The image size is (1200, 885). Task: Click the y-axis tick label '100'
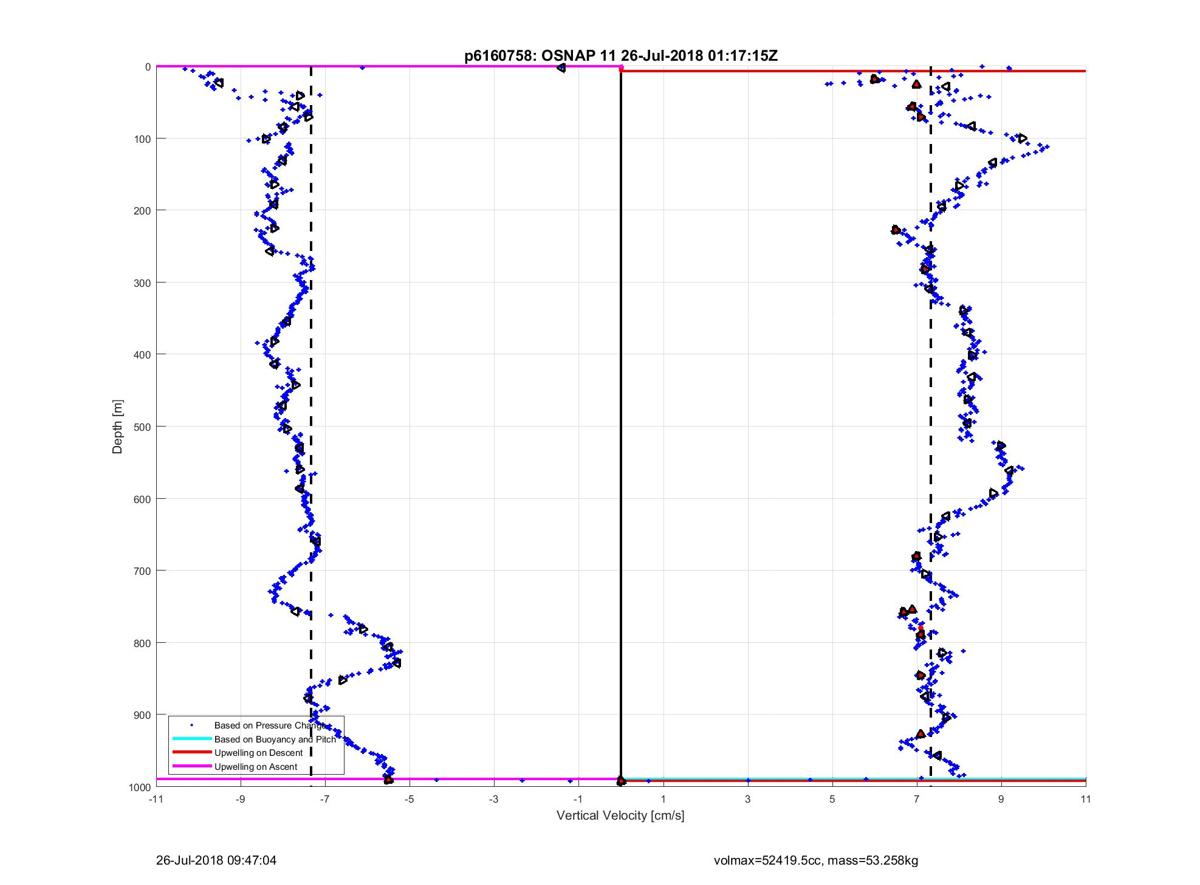coord(141,139)
